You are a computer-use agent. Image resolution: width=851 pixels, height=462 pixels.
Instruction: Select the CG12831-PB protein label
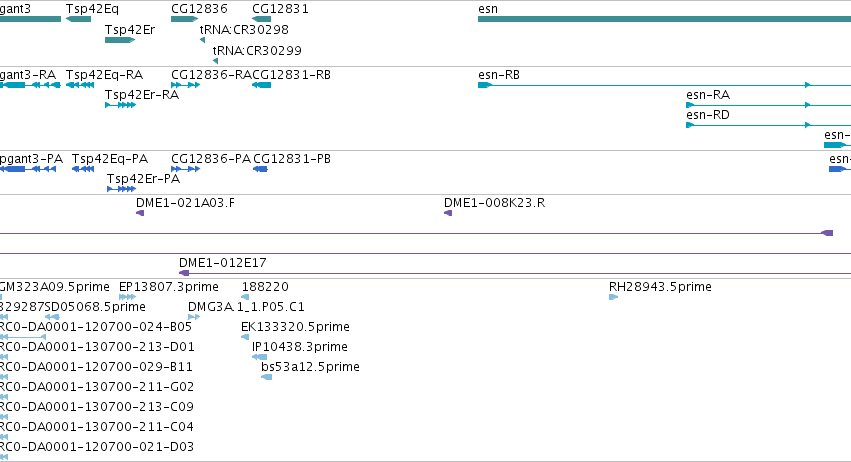click(292, 159)
